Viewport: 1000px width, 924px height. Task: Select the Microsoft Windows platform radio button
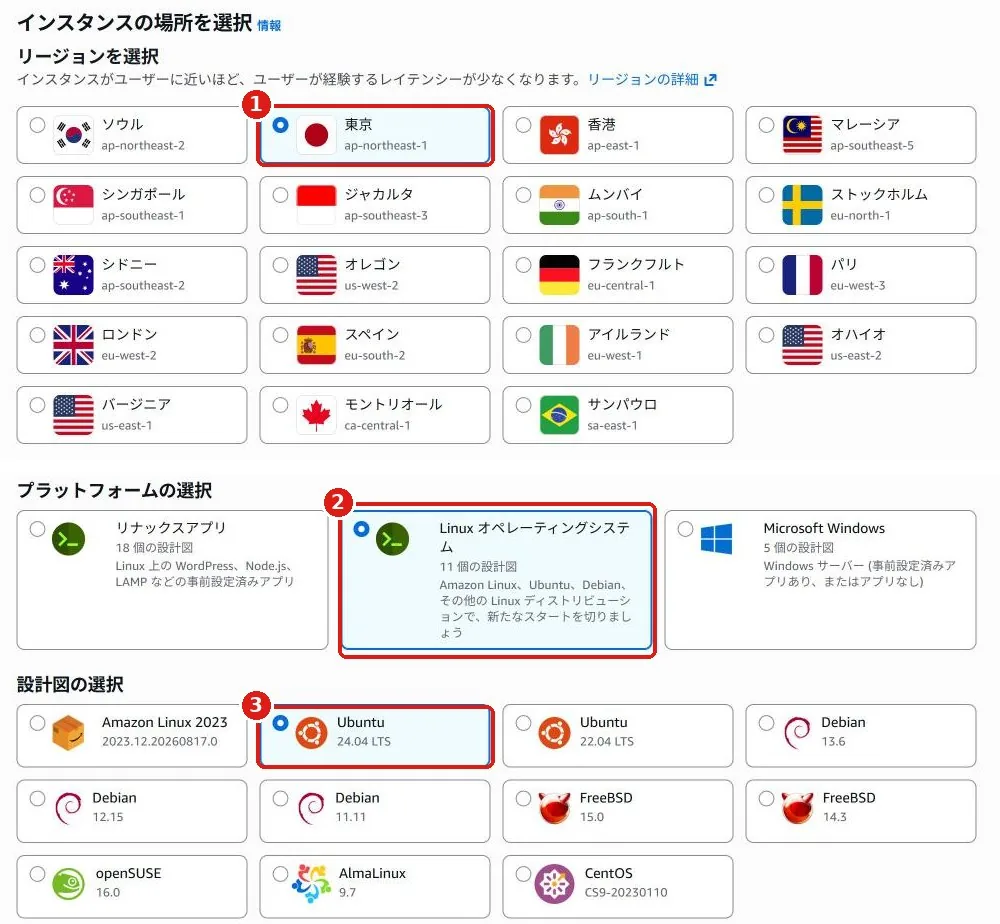pyautogui.click(x=685, y=529)
